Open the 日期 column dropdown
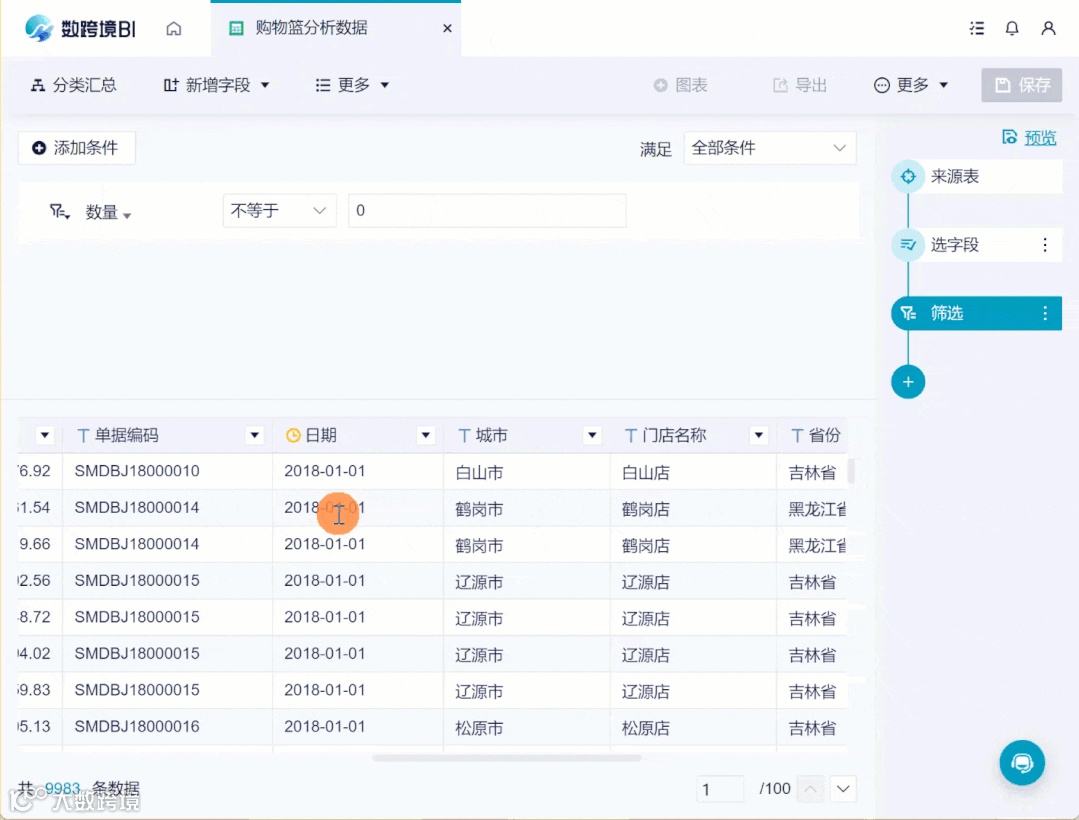The height and width of the screenshot is (820, 1079). [x=426, y=435]
